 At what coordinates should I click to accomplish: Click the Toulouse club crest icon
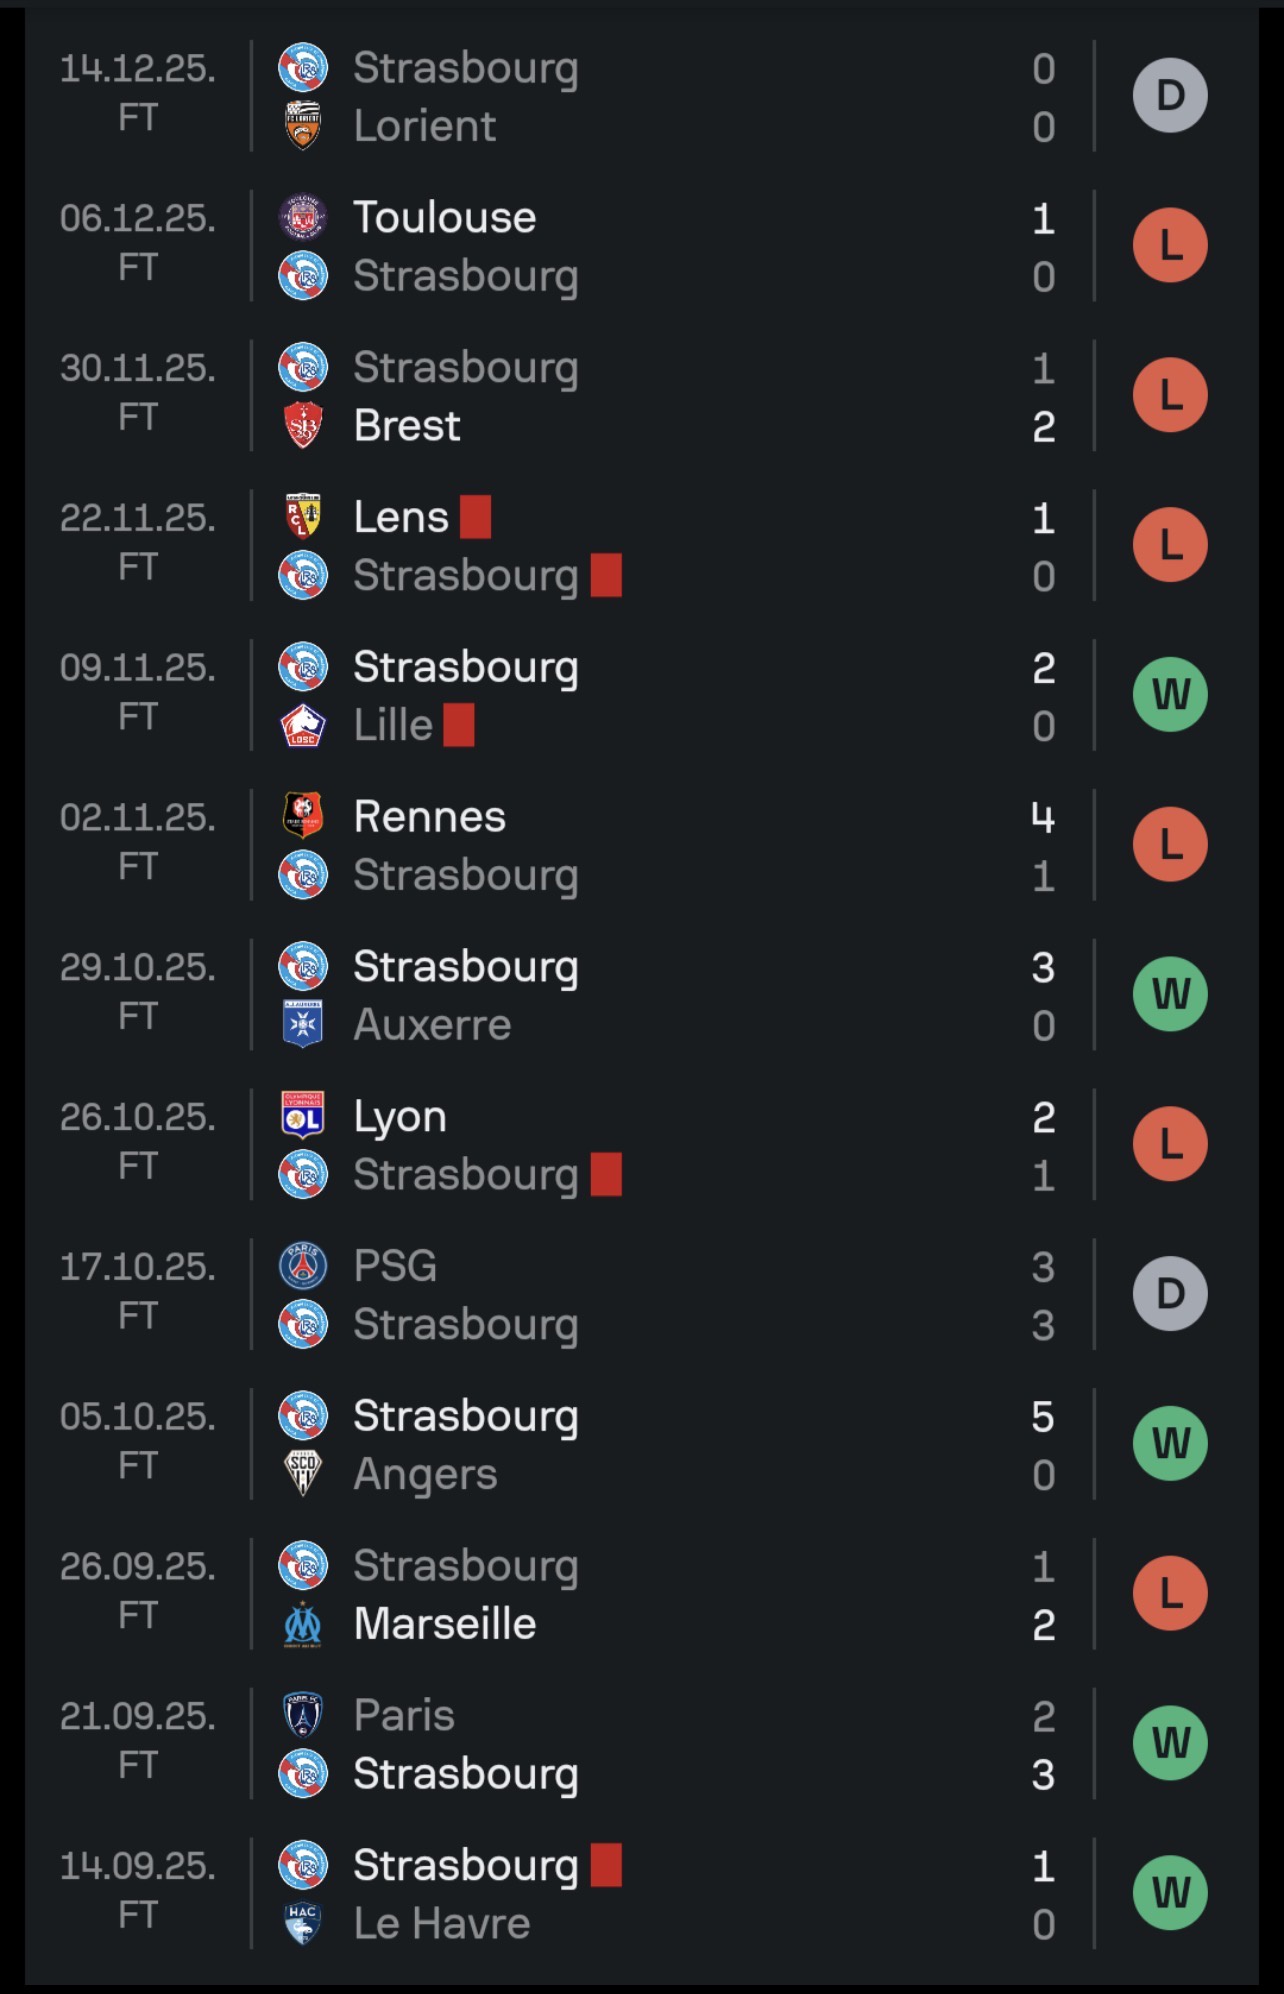pos(303,217)
